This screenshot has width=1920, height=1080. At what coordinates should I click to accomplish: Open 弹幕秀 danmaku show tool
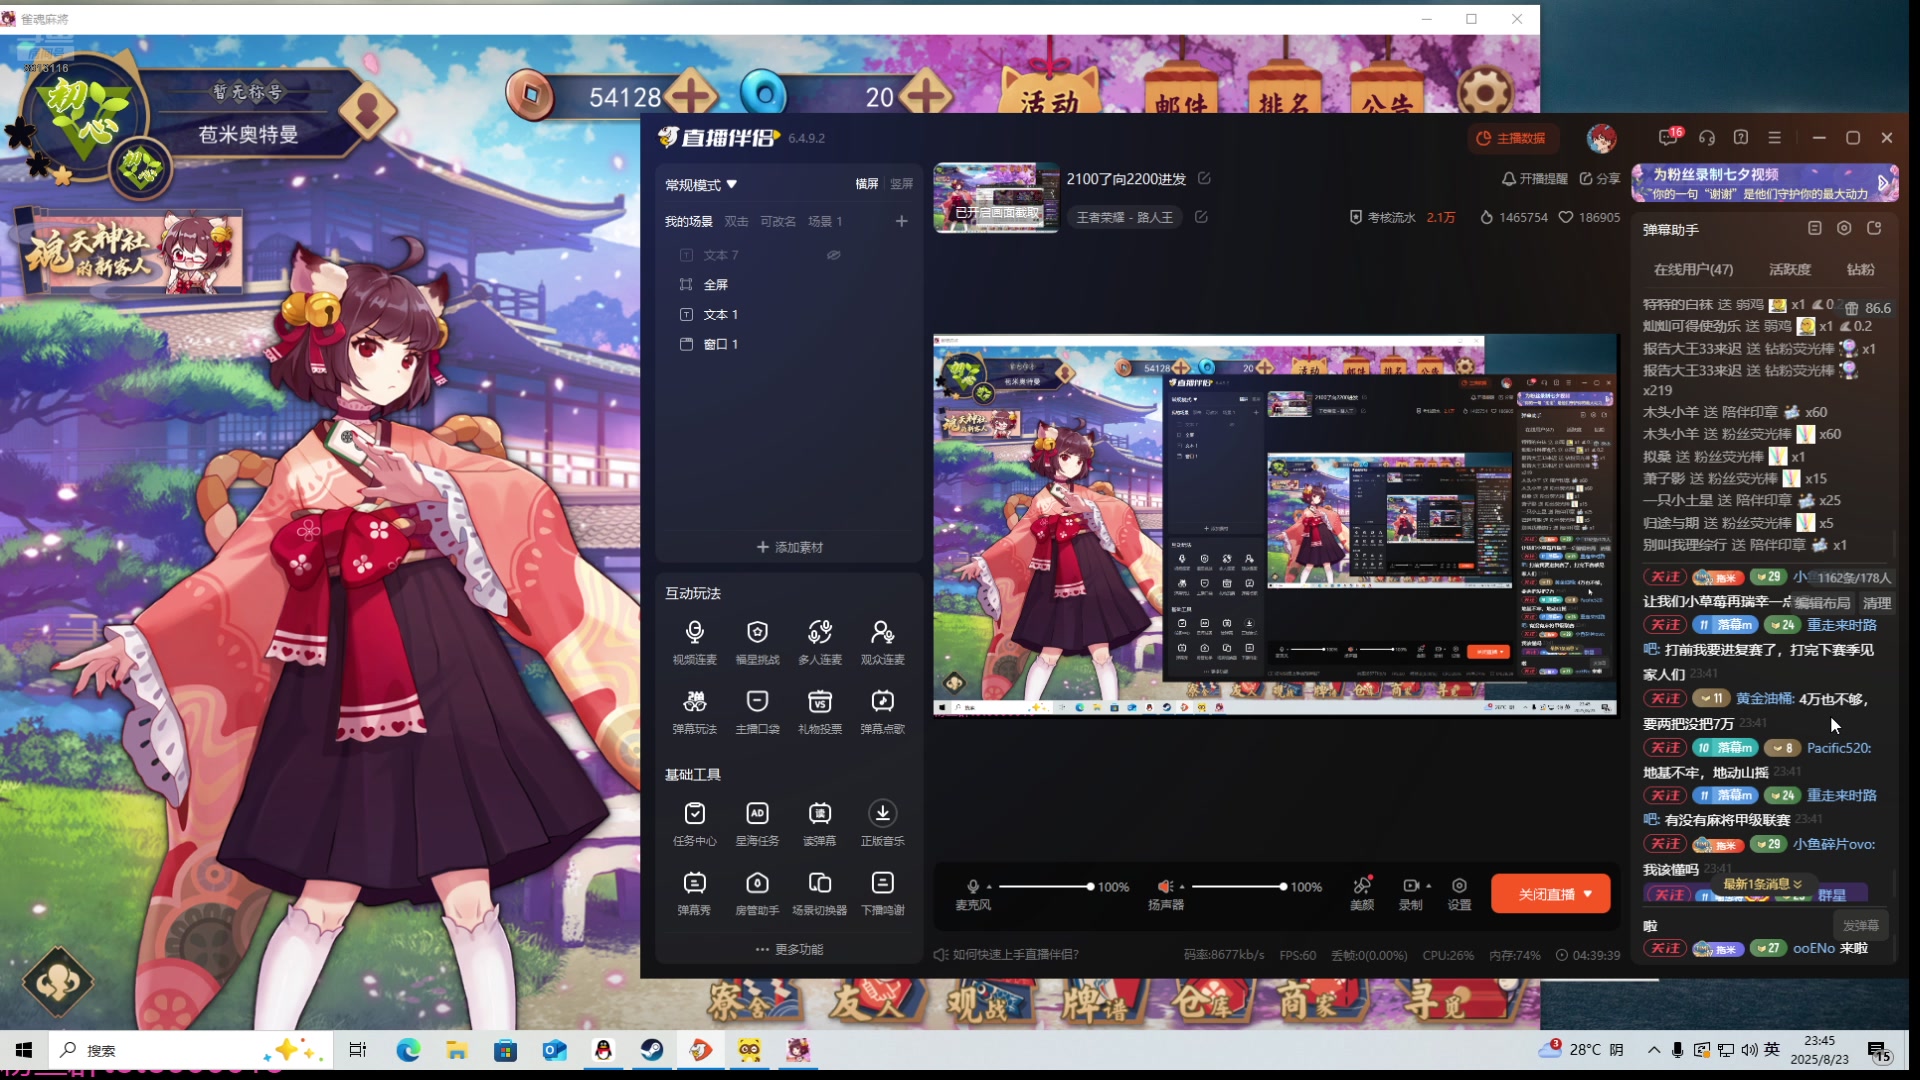click(694, 893)
